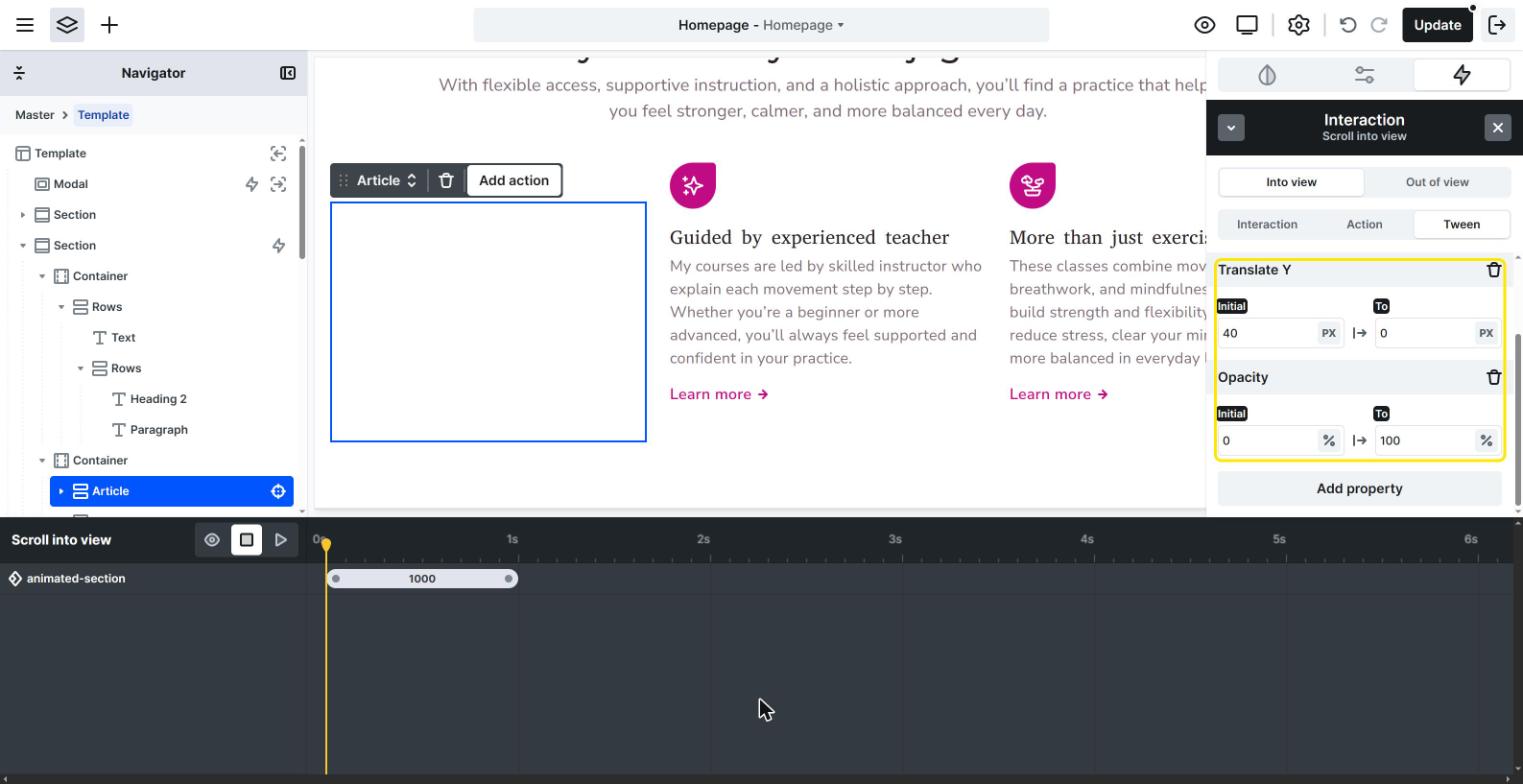Collapse the first Rows tree item

click(x=61, y=307)
